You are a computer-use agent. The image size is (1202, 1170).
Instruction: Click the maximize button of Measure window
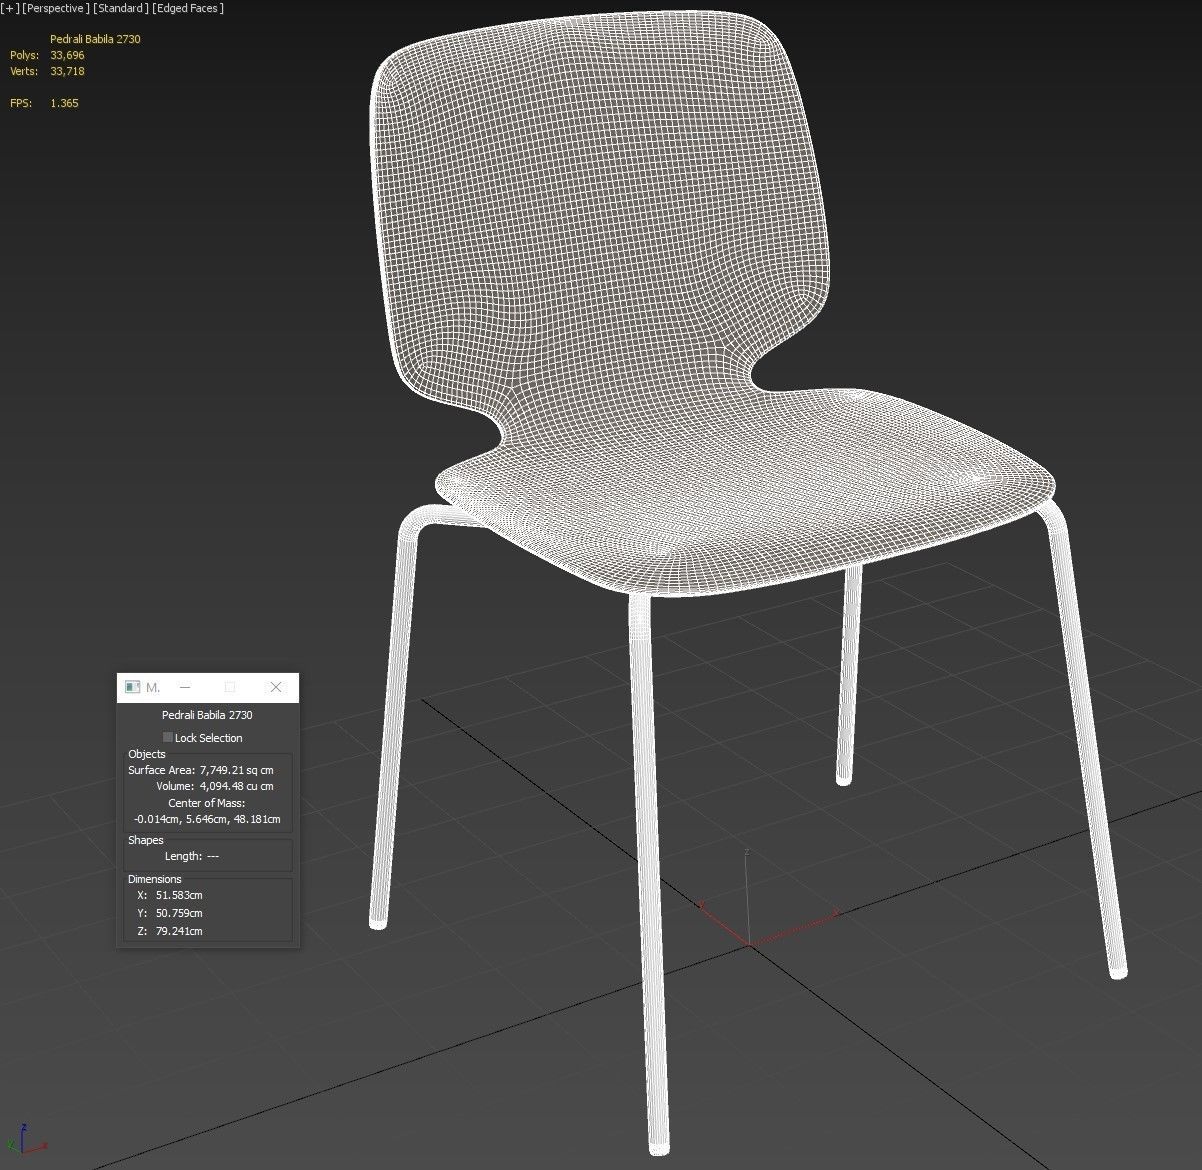pos(230,687)
